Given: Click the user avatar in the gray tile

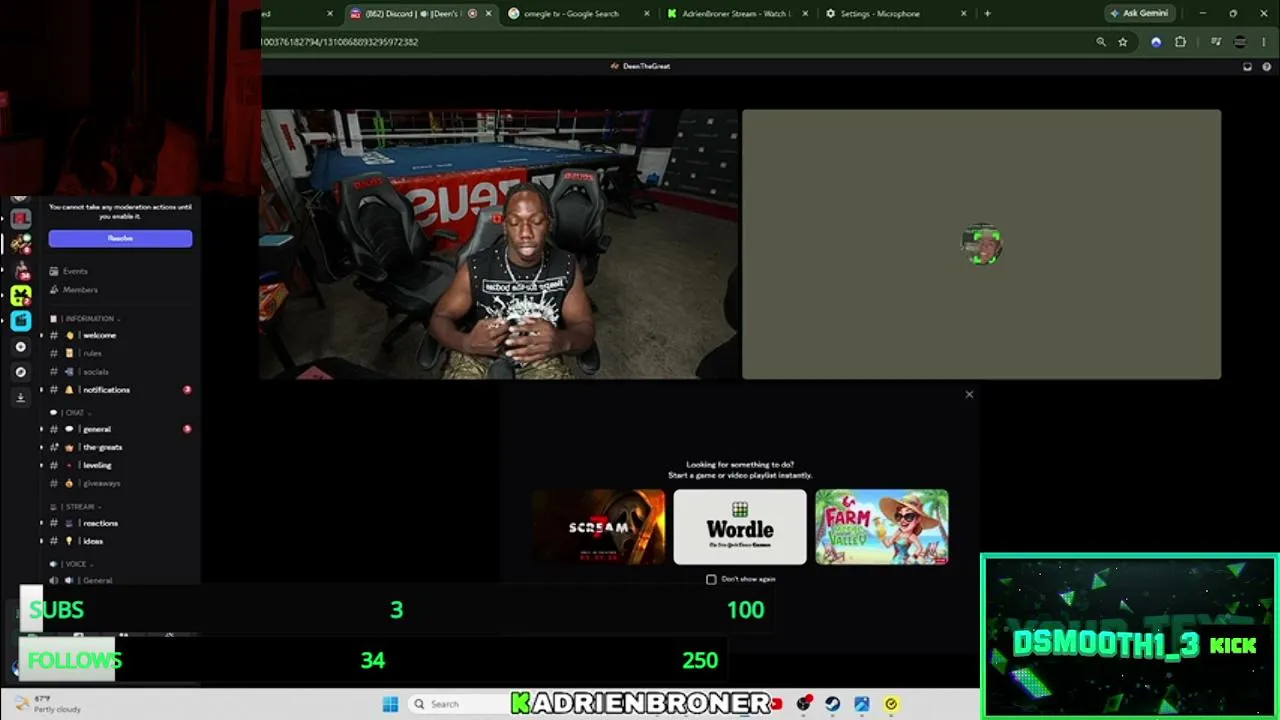Looking at the screenshot, I should tap(982, 245).
